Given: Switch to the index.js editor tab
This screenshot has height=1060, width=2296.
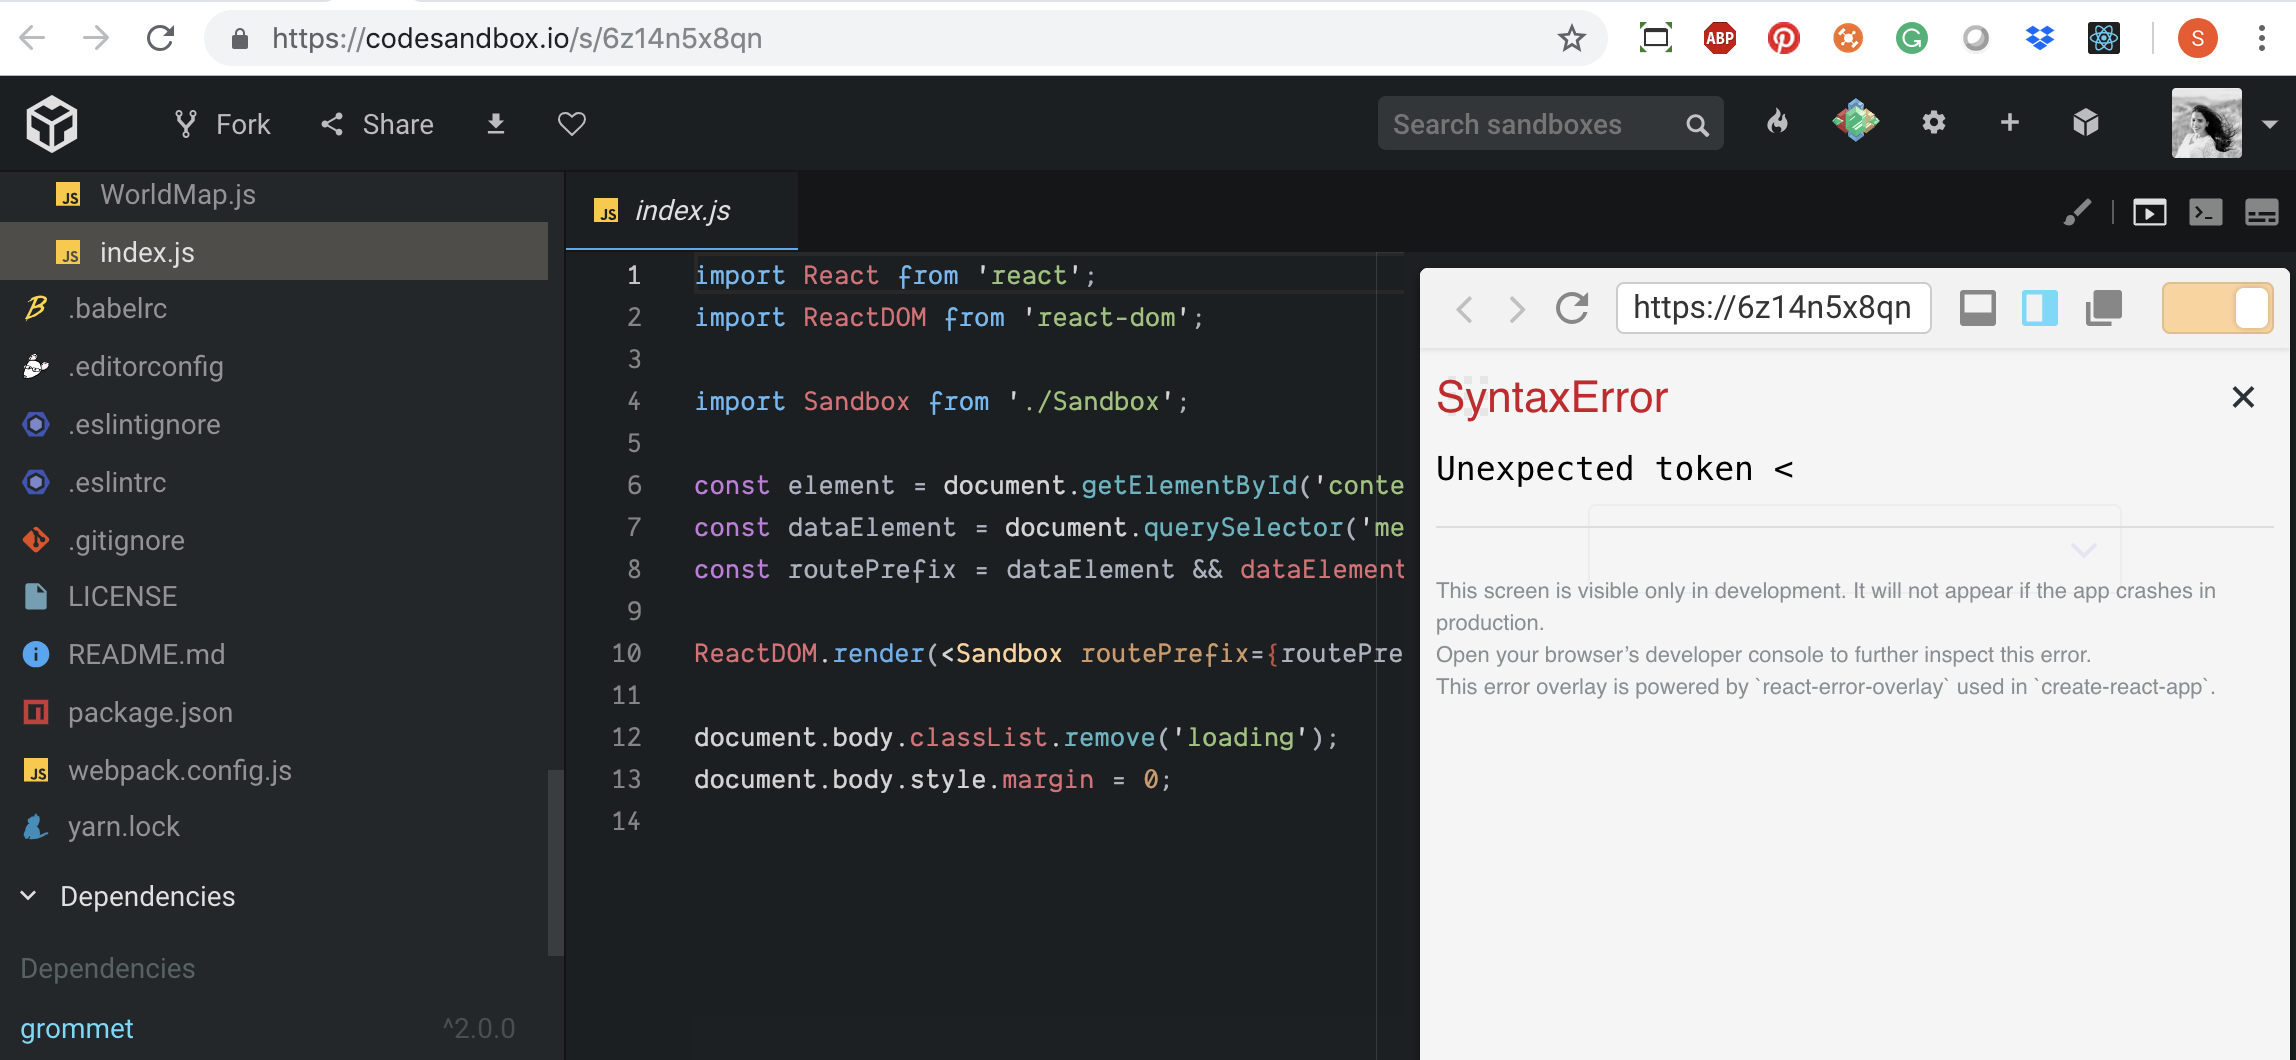Looking at the screenshot, I should (x=682, y=210).
